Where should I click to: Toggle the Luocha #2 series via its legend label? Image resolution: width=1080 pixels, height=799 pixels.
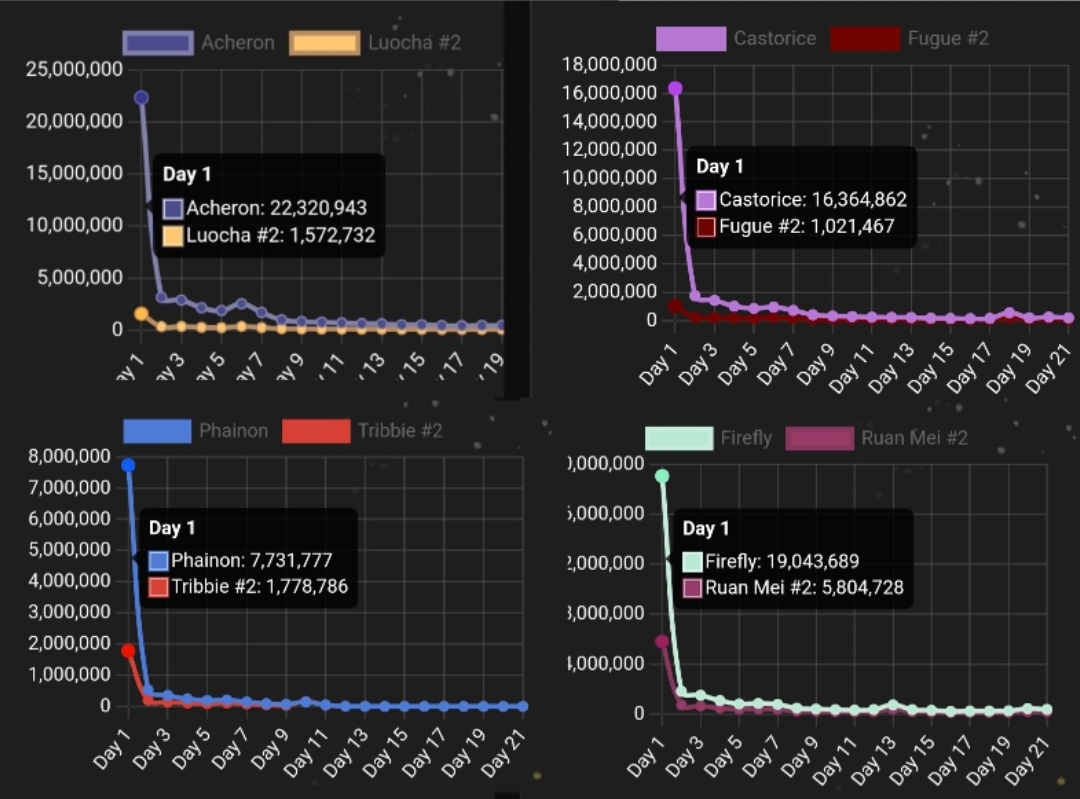pyautogui.click(x=414, y=43)
